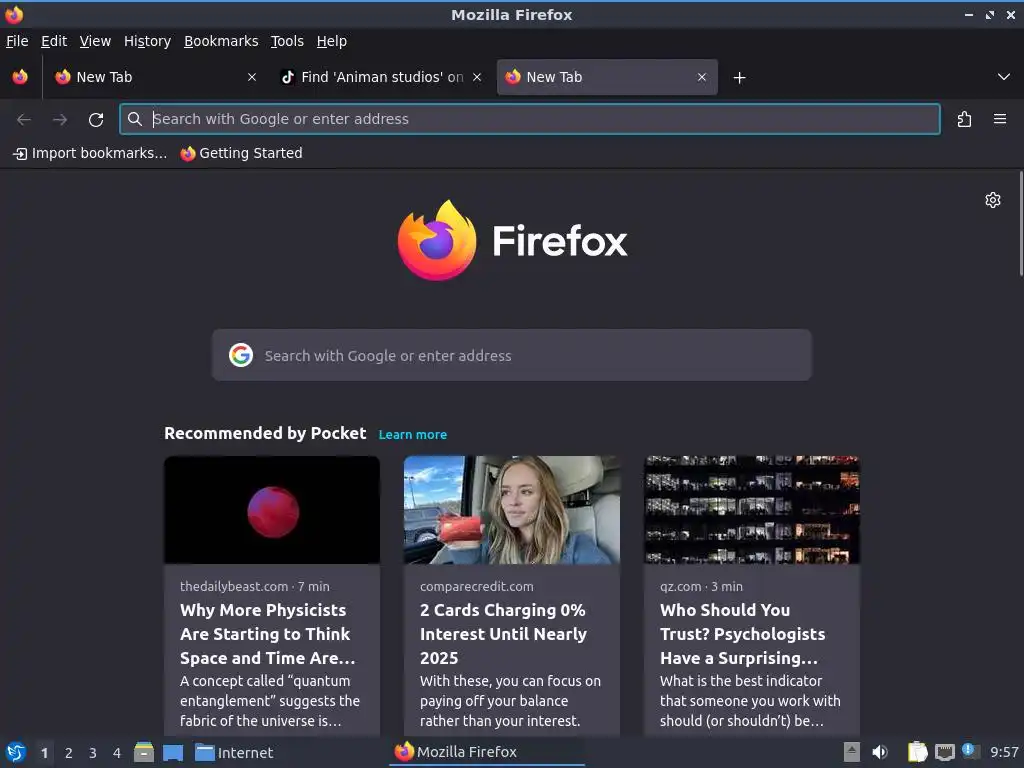Open the File menu
This screenshot has height=768, width=1024.
pyautogui.click(x=17, y=41)
